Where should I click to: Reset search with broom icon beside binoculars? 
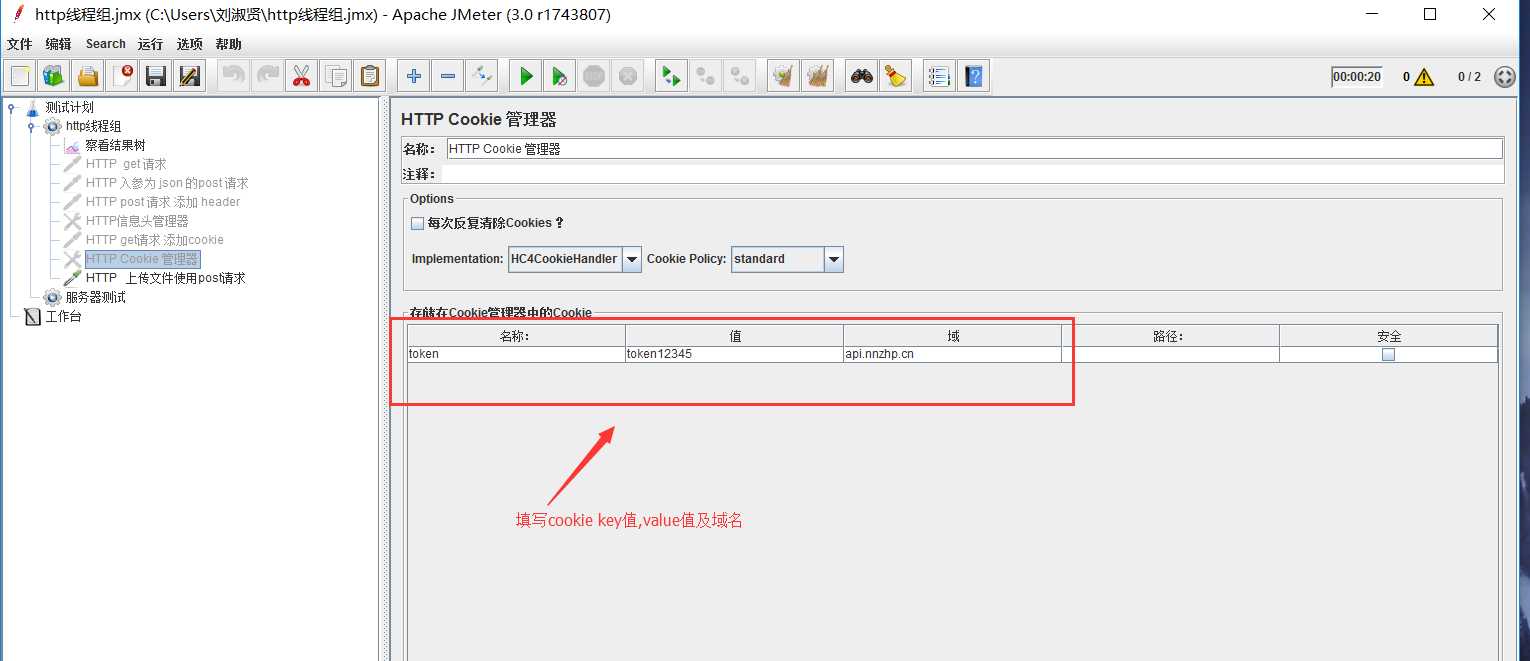895,76
